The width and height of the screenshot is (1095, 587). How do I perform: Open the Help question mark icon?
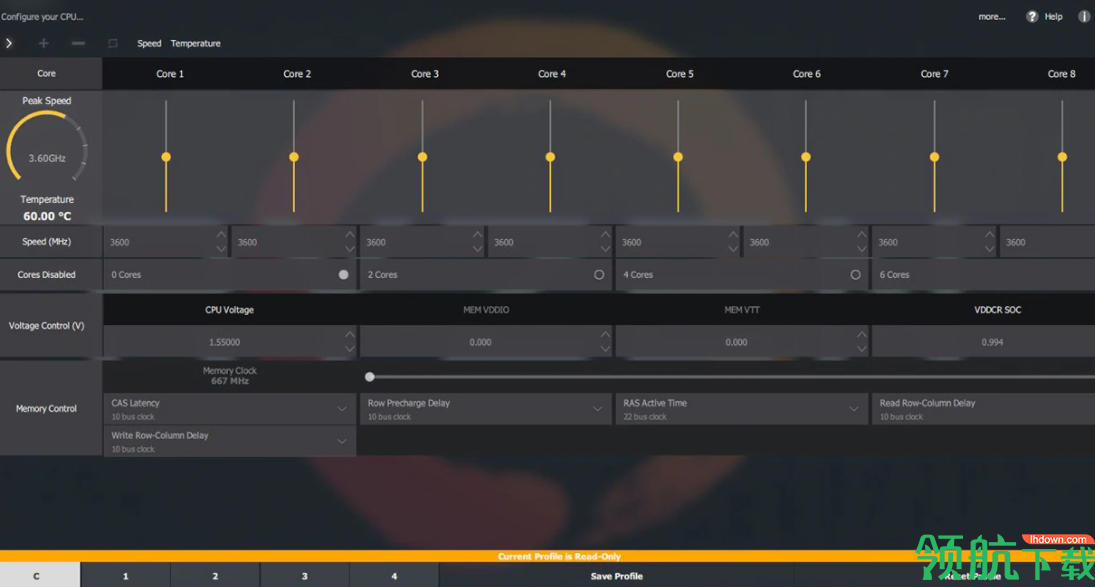pos(1031,16)
